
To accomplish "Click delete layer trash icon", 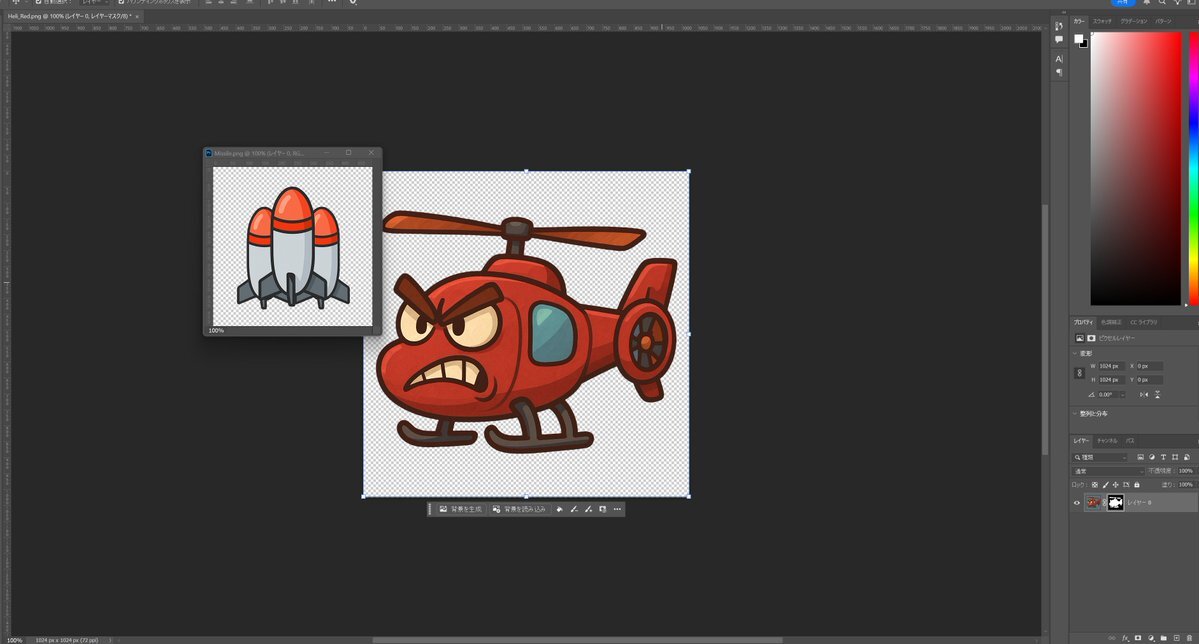I will pos(1189,638).
